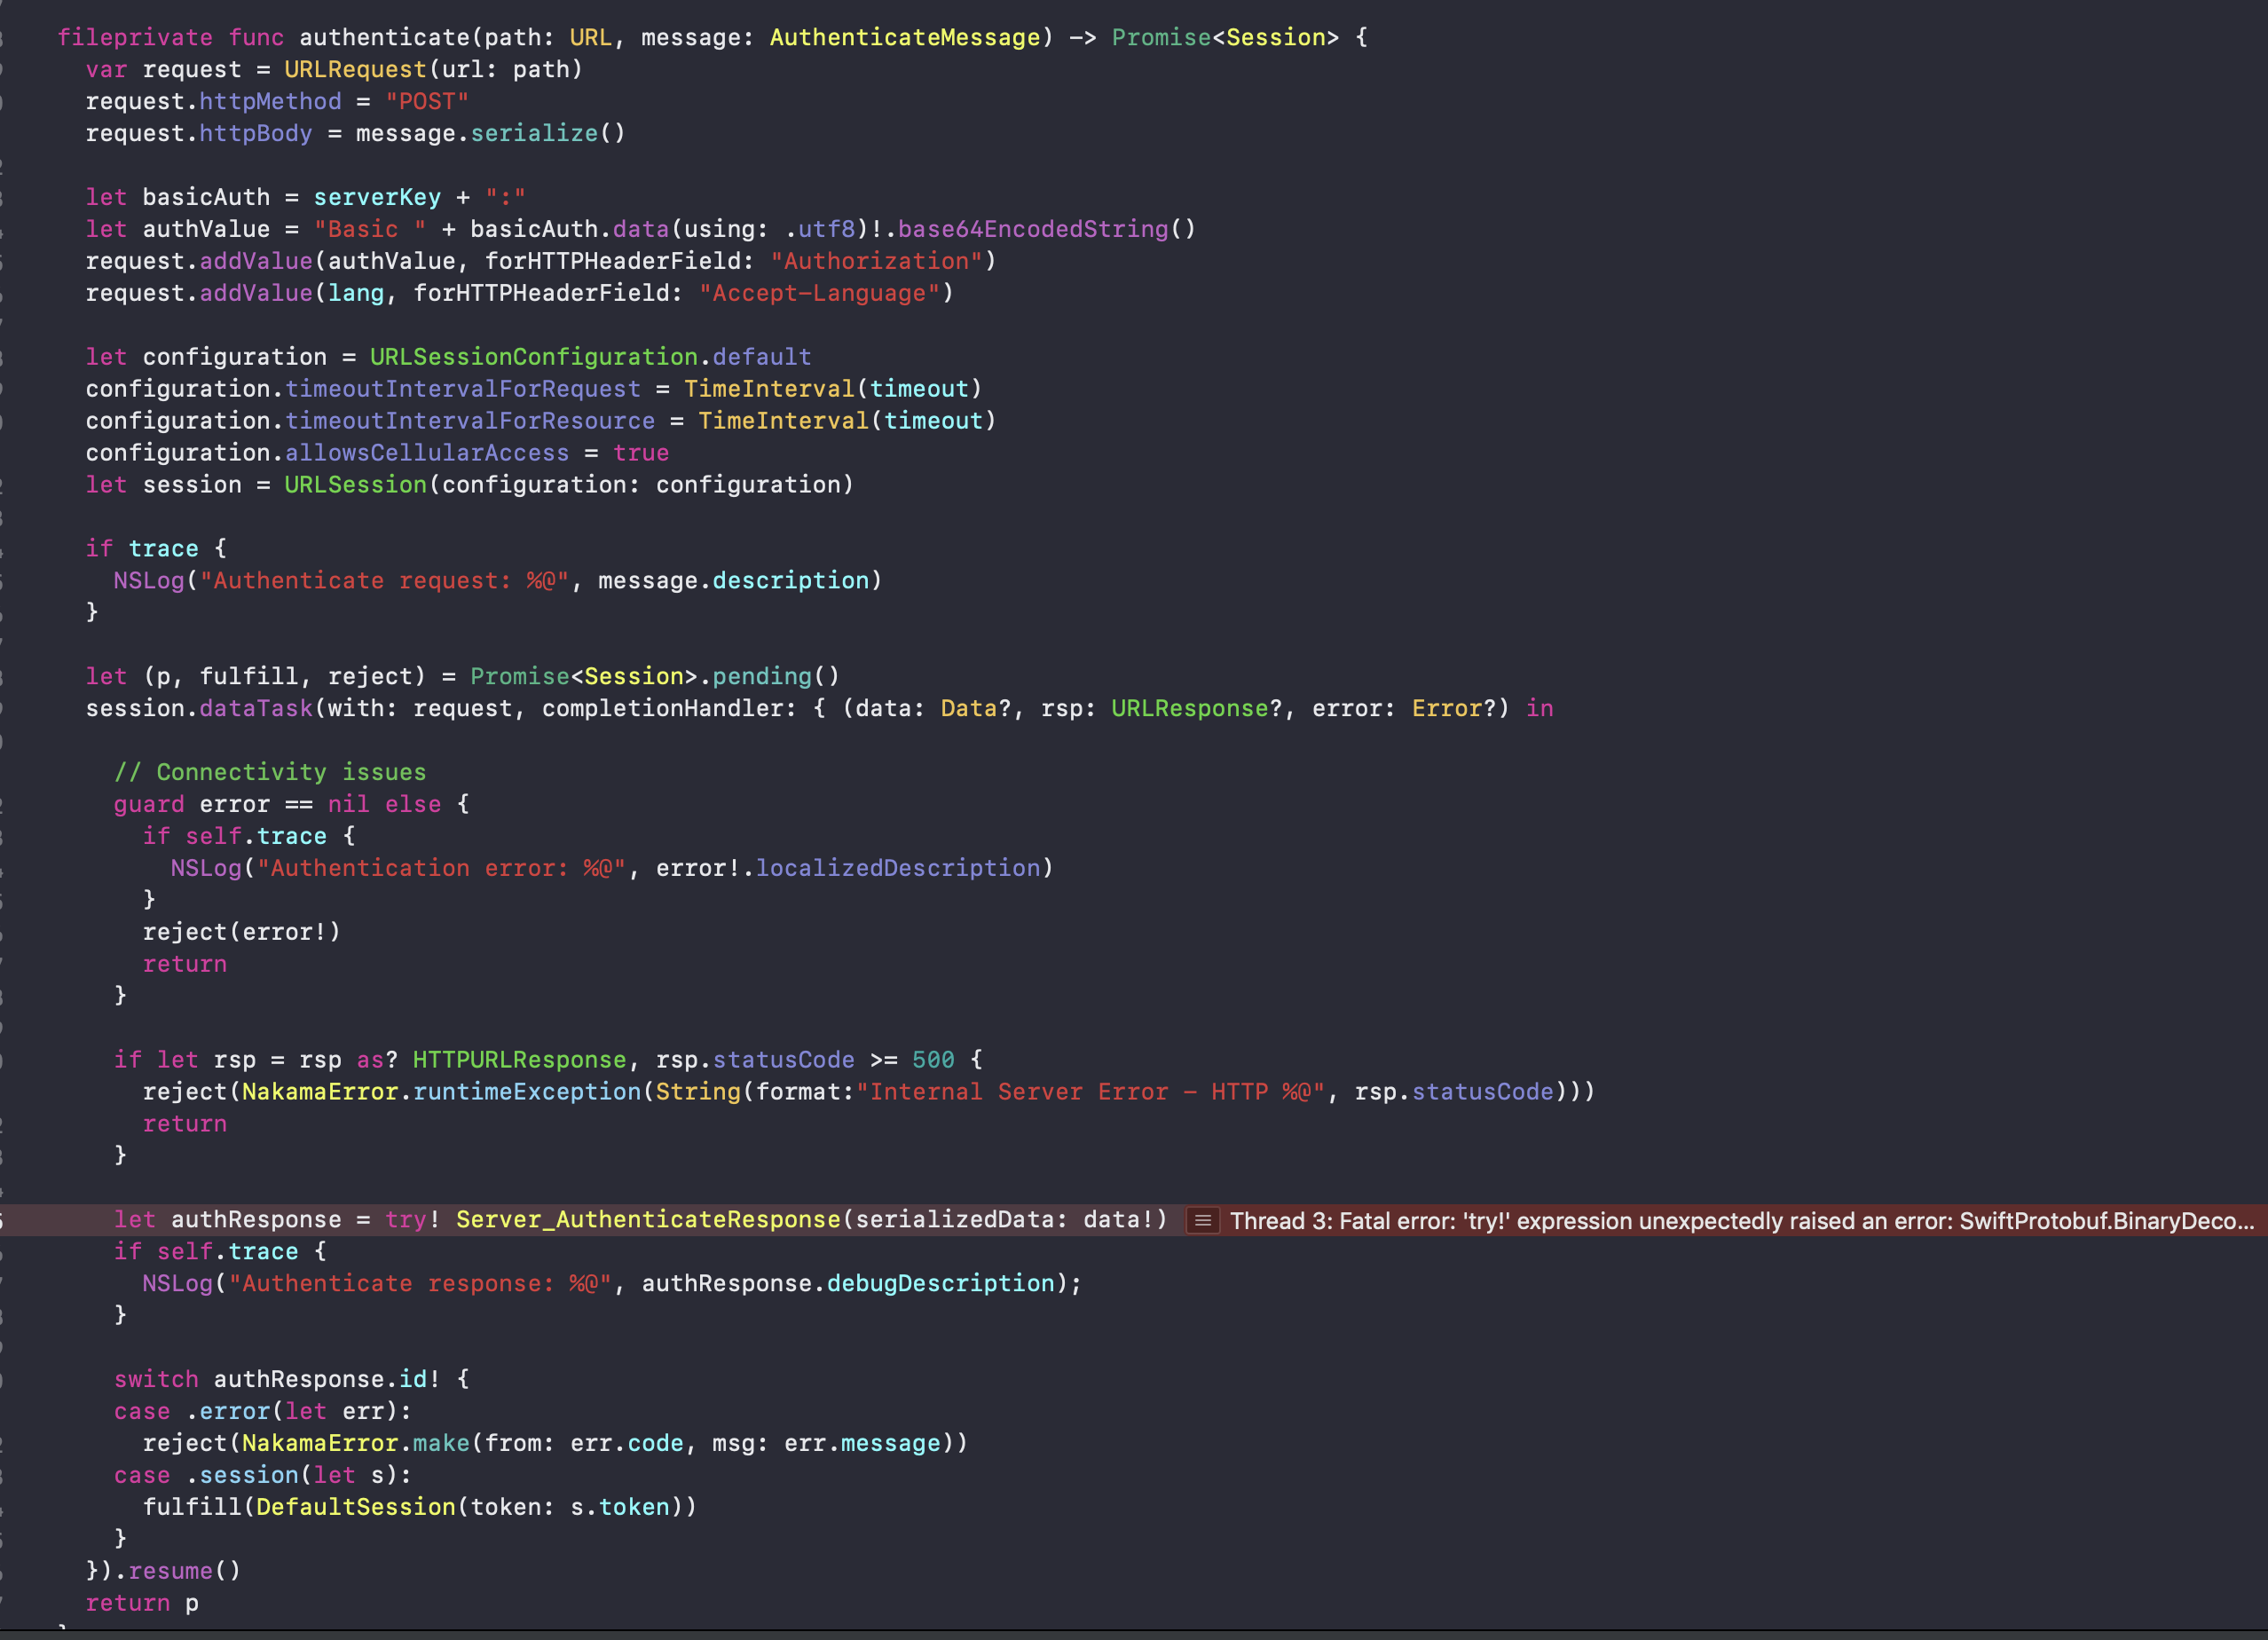The width and height of the screenshot is (2268, 1640).
Task: Select the DefaultSession token fulfill call
Action: pos(420,1506)
